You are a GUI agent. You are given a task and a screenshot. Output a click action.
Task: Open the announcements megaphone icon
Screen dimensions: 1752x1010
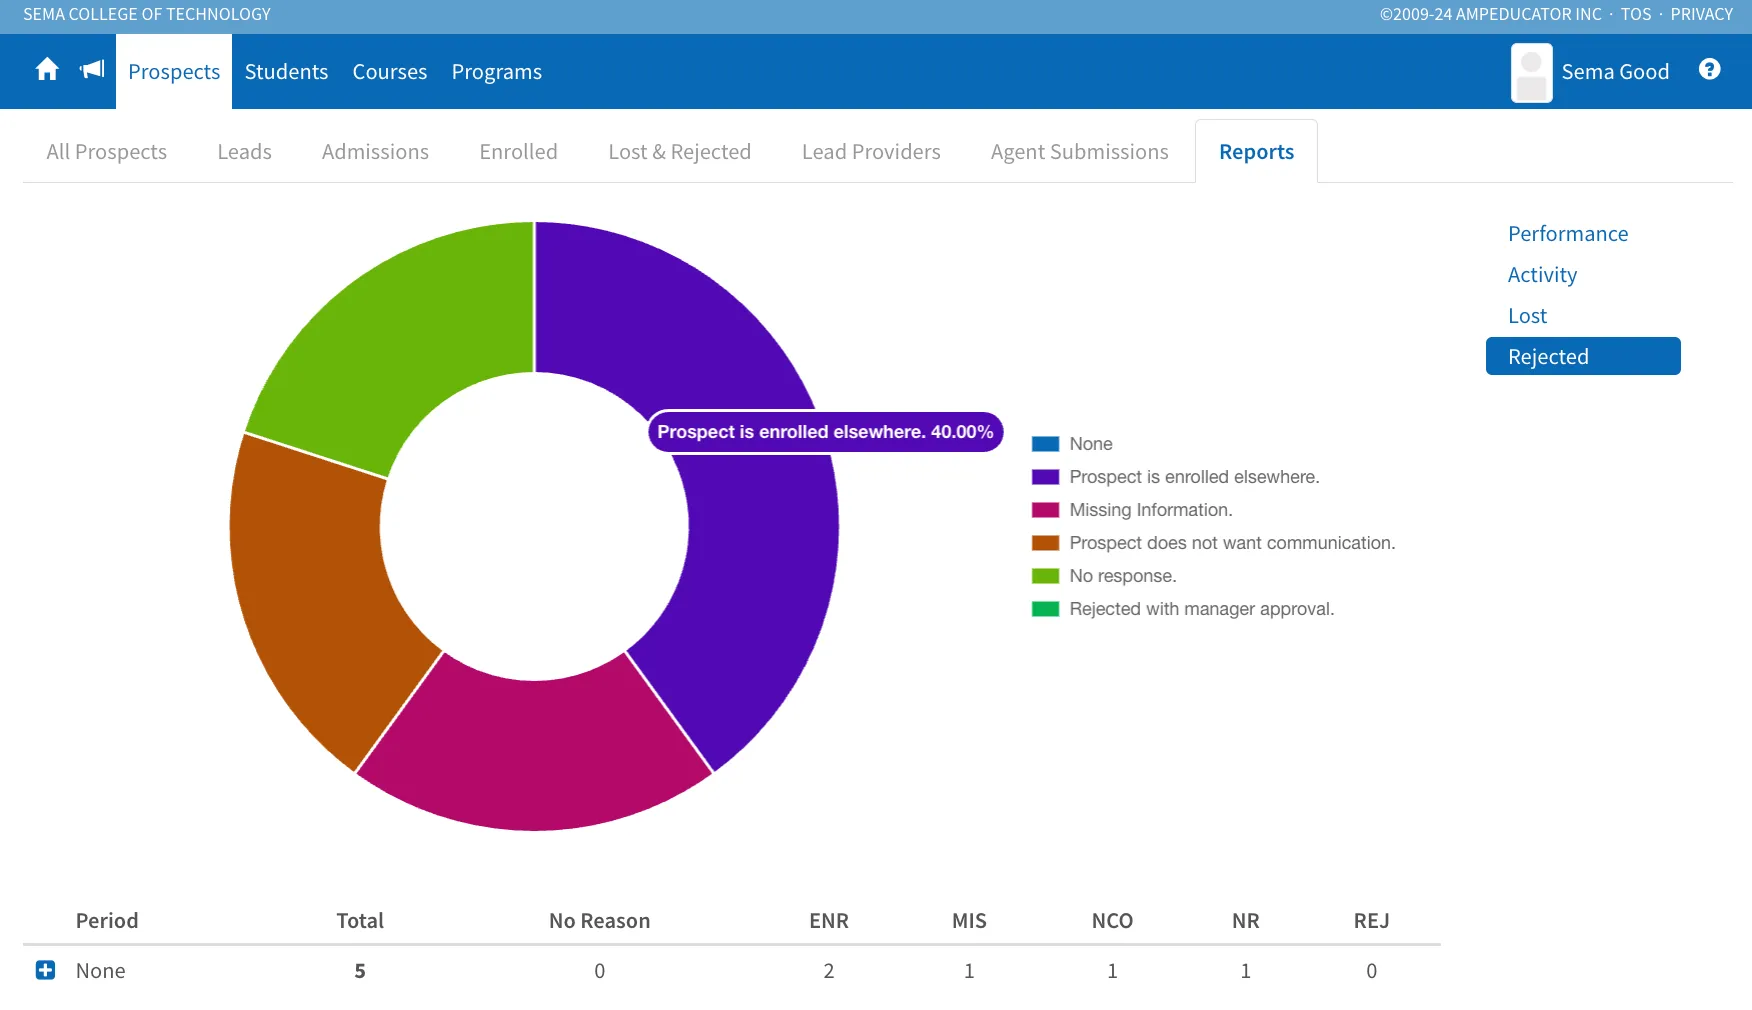click(x=92, y=70)
